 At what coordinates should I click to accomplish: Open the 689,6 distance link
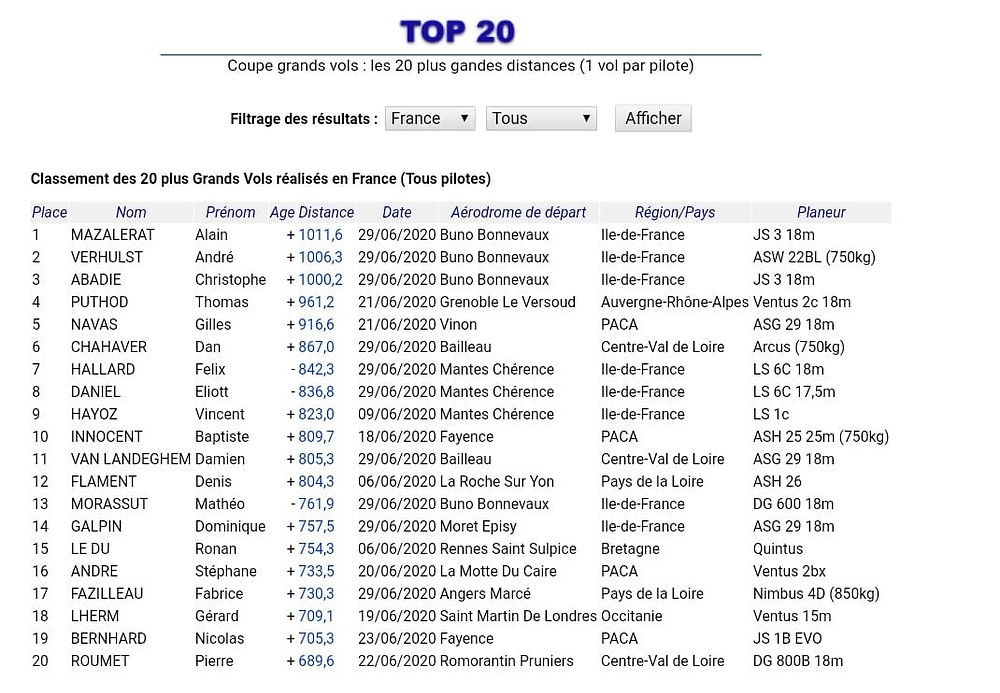point(316,660)
